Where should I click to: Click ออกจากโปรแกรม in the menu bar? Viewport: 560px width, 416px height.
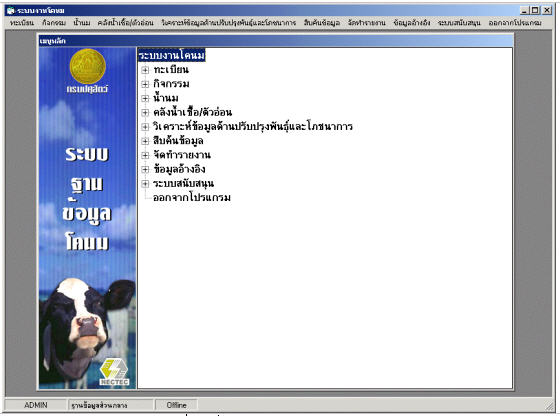[x=515, y=23]
